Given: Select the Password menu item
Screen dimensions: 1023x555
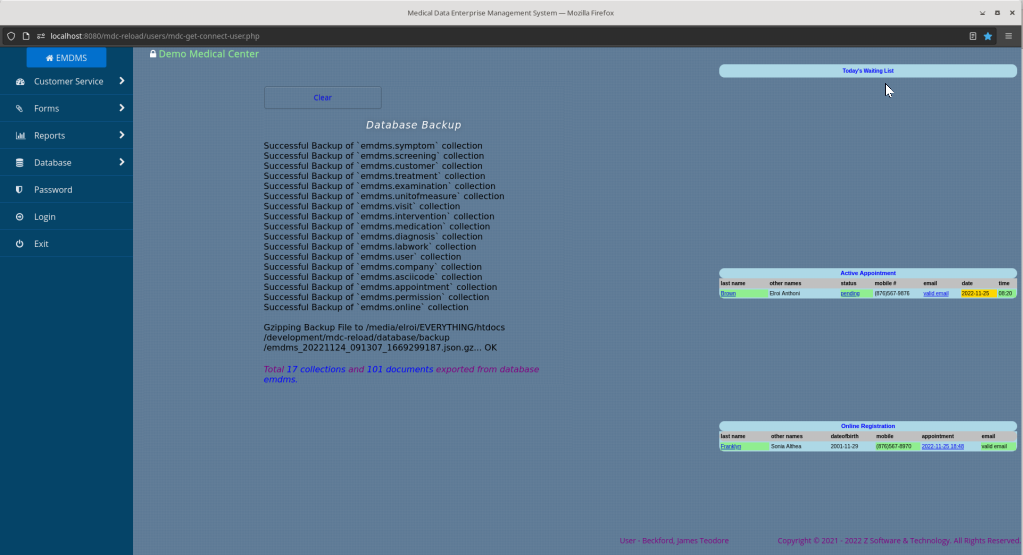Looking at the screenshot, I should (66, 190).
